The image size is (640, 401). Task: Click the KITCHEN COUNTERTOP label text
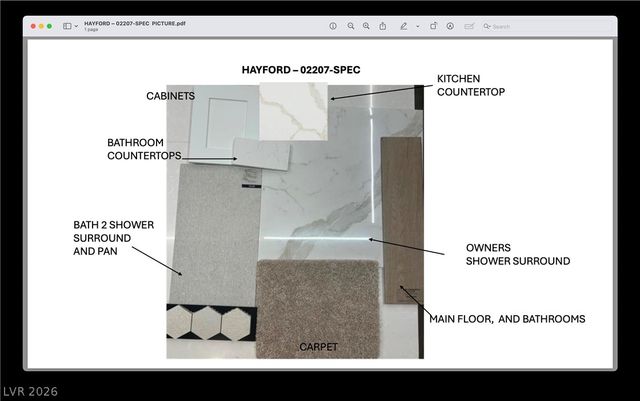(x=471, y=85)
